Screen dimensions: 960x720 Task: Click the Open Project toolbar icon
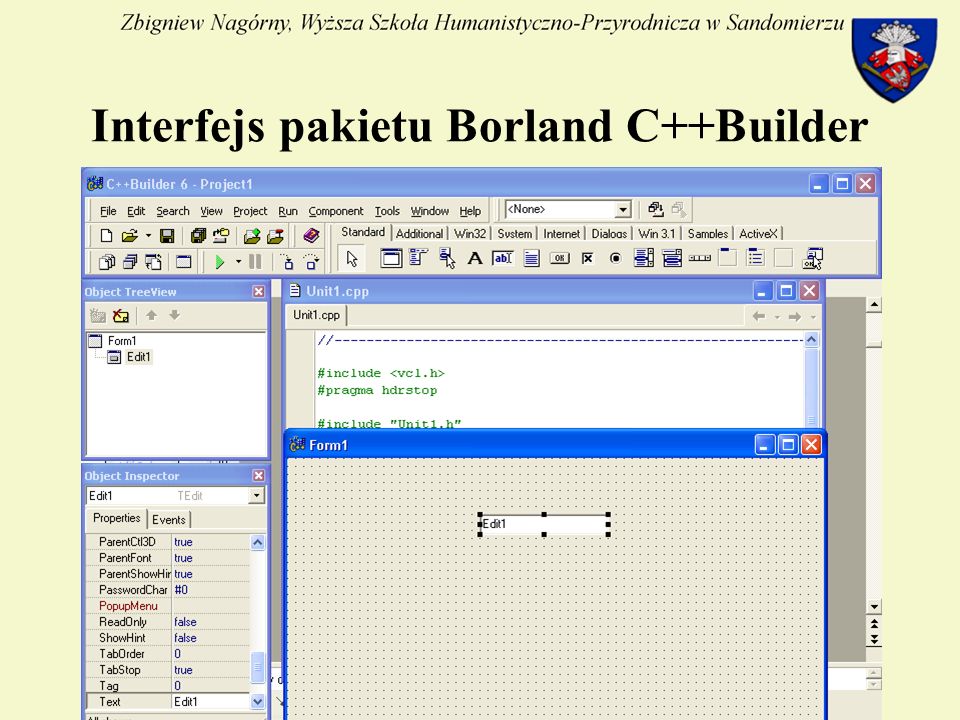(221, 236)
